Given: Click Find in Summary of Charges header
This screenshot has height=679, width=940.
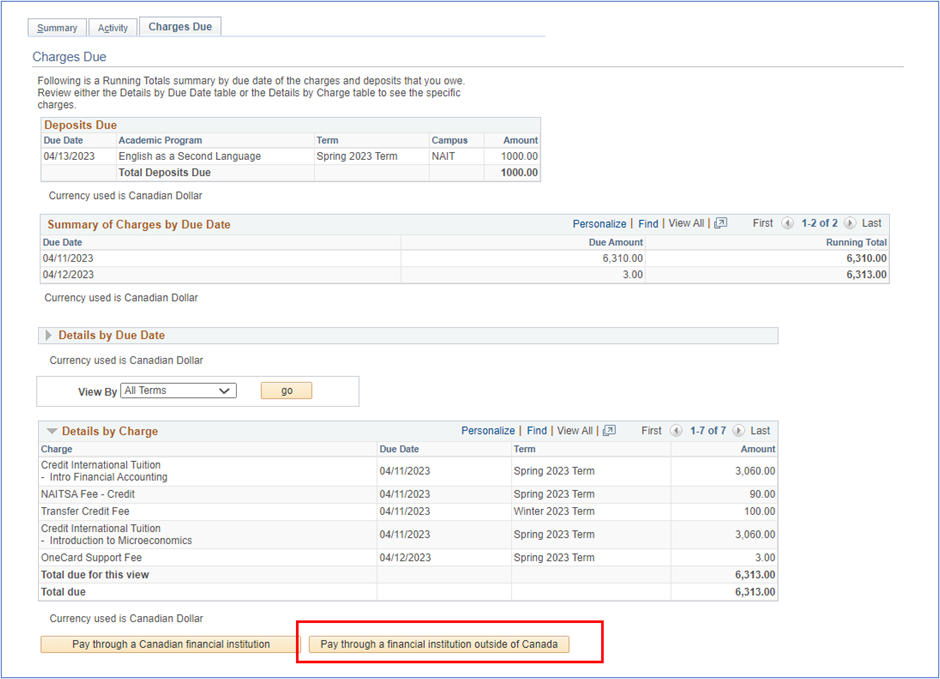Looking at the screenshot, I should (648, 224).
